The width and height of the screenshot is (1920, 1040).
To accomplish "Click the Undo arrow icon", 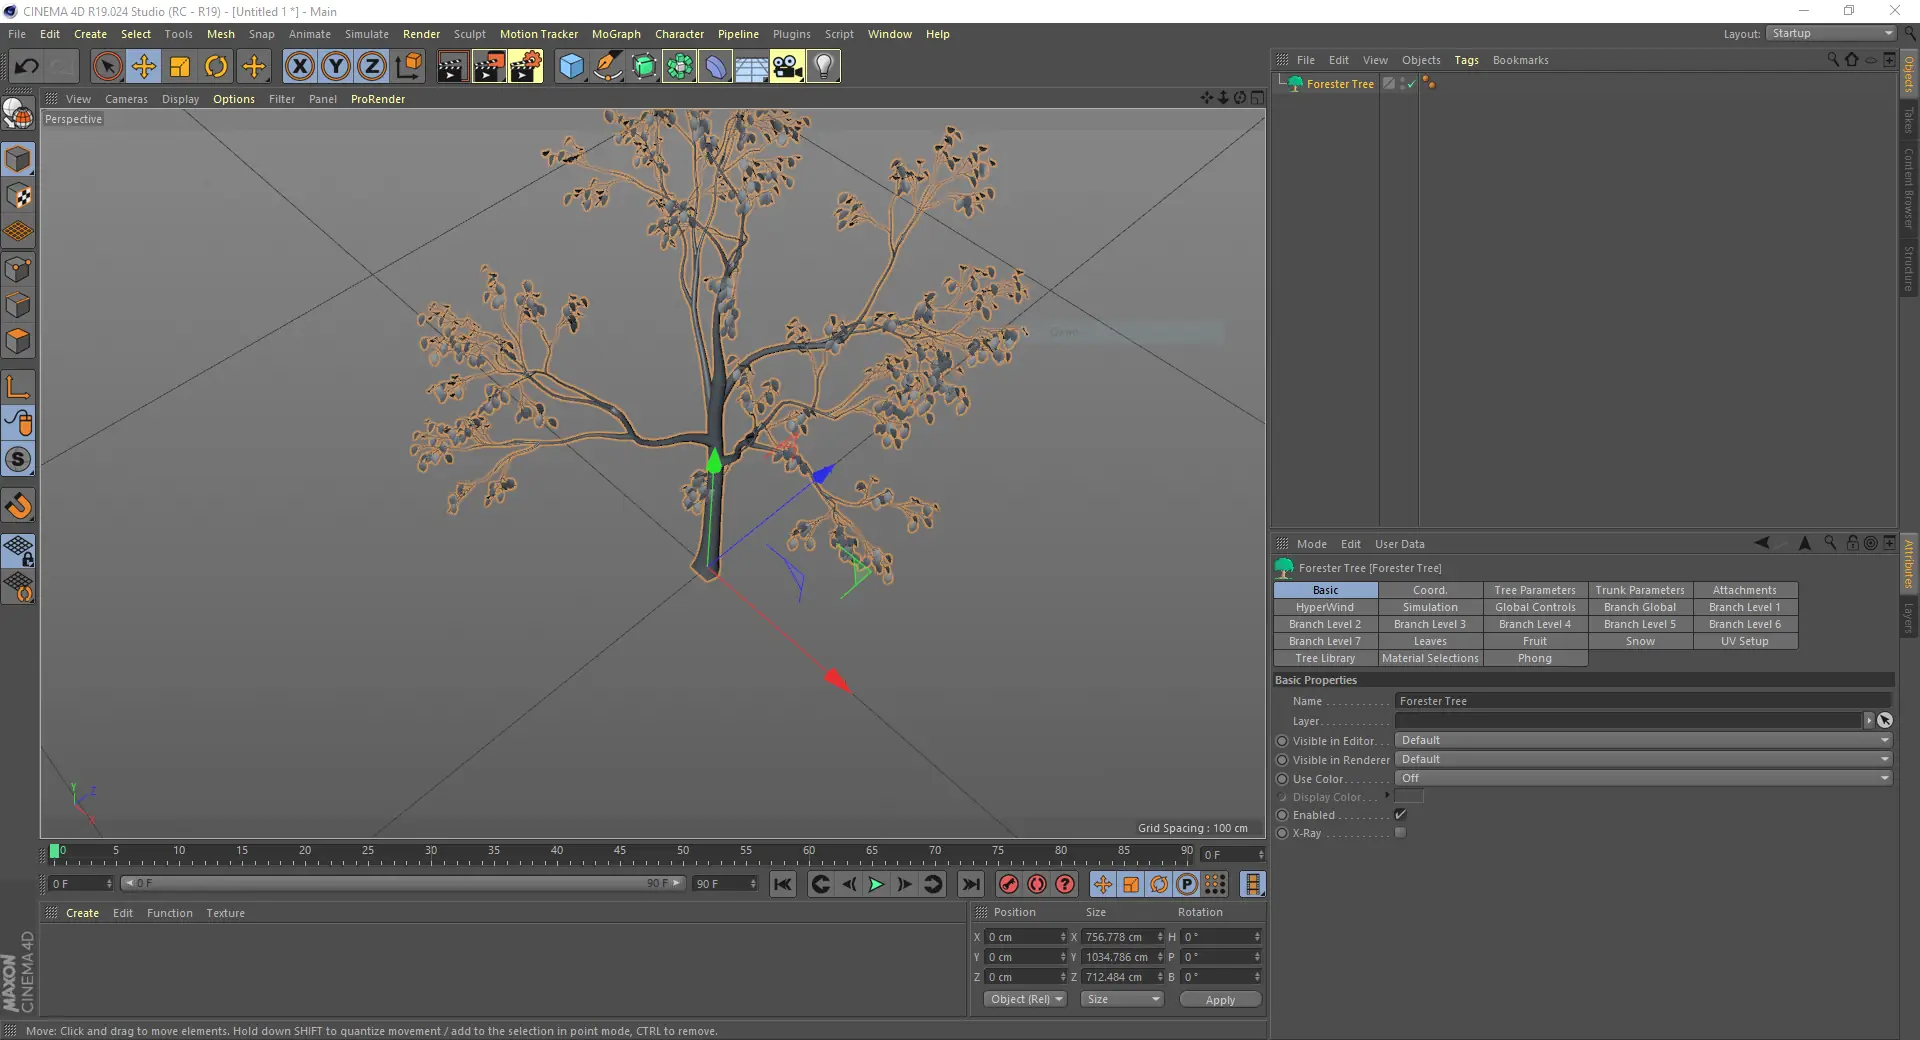I will (27, 67).
